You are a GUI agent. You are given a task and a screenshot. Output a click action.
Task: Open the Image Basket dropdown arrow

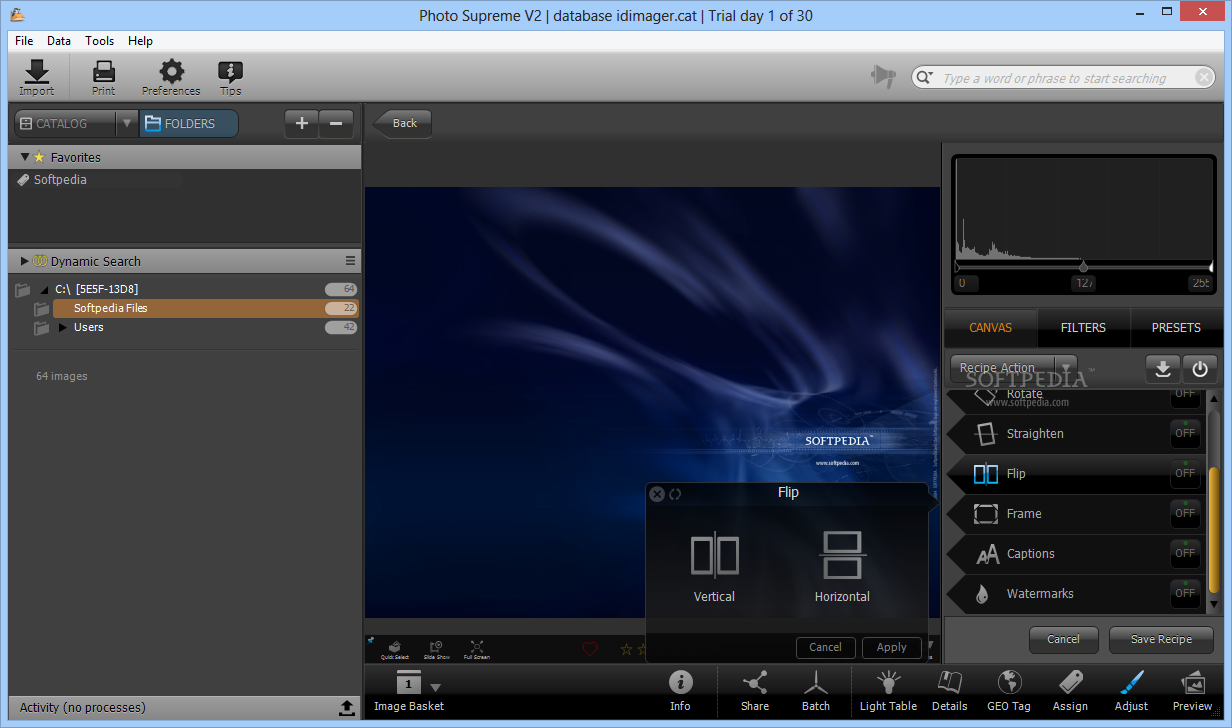click(x=435, y=687)
